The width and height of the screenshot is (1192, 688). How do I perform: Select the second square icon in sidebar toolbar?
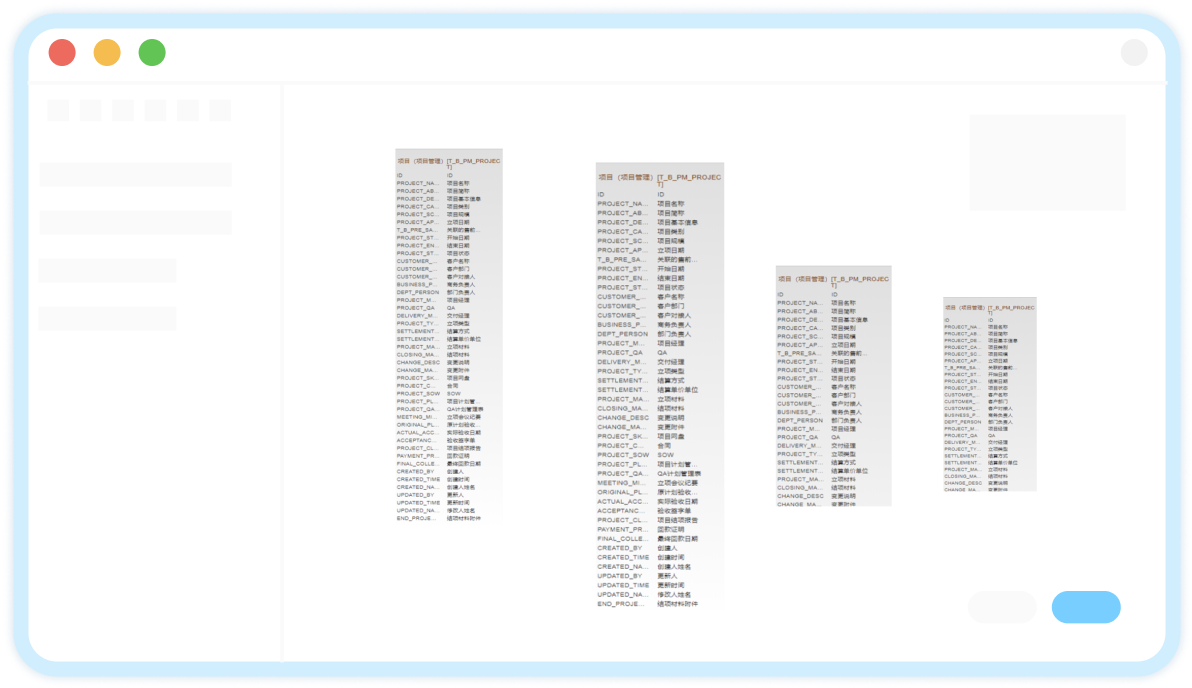pos(91,110)
